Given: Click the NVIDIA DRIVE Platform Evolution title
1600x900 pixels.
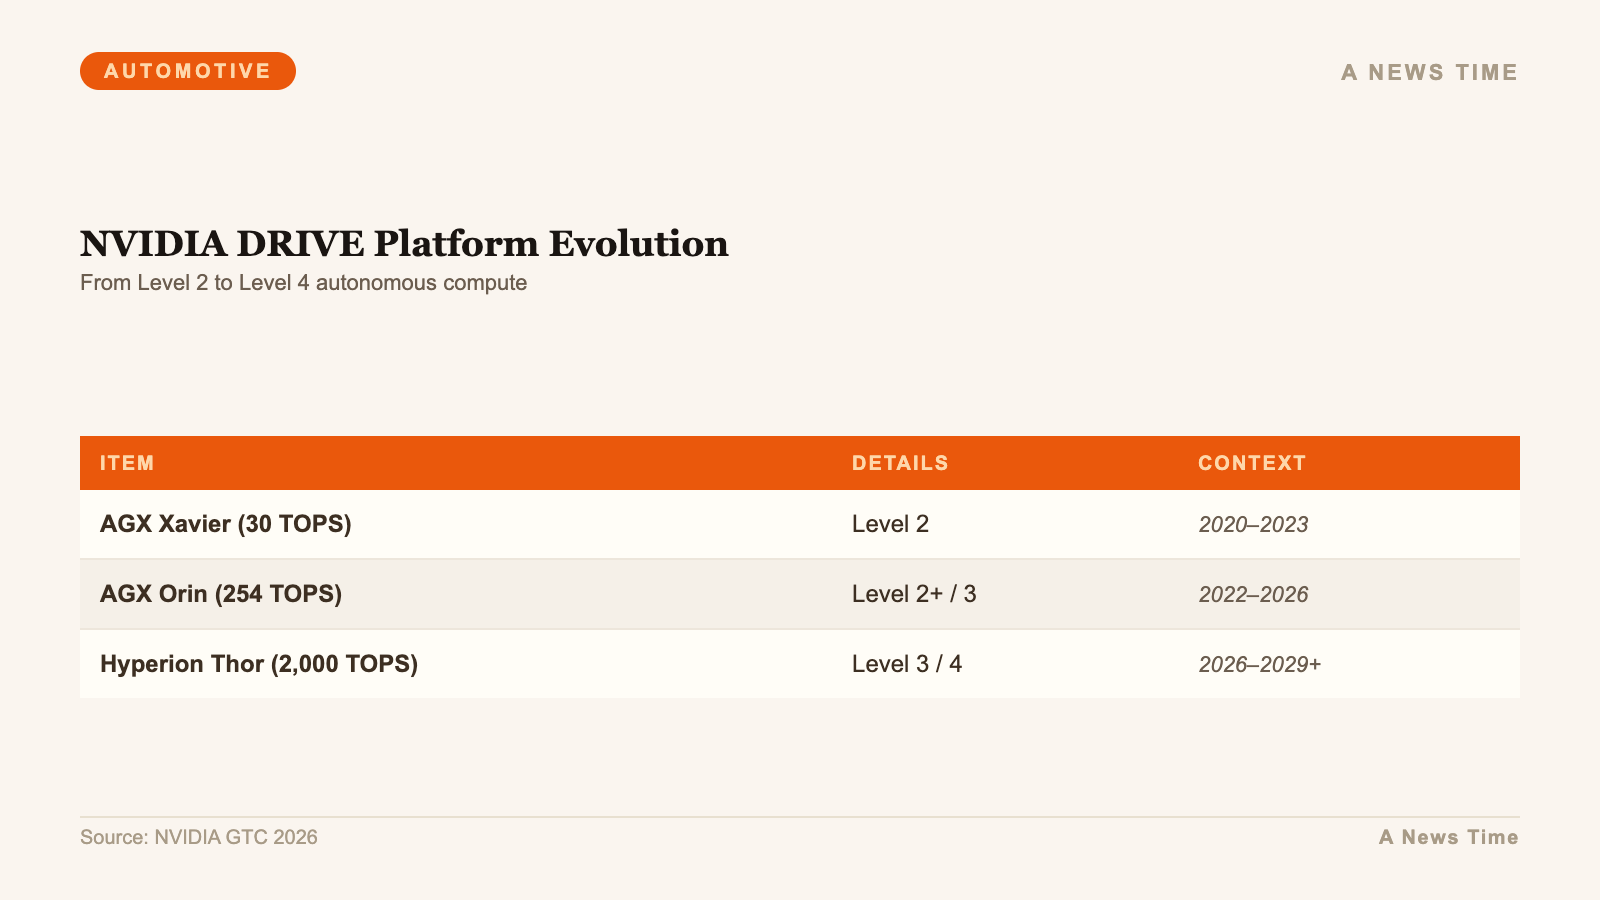Looking at the screenshot, I should coord(404,243).
